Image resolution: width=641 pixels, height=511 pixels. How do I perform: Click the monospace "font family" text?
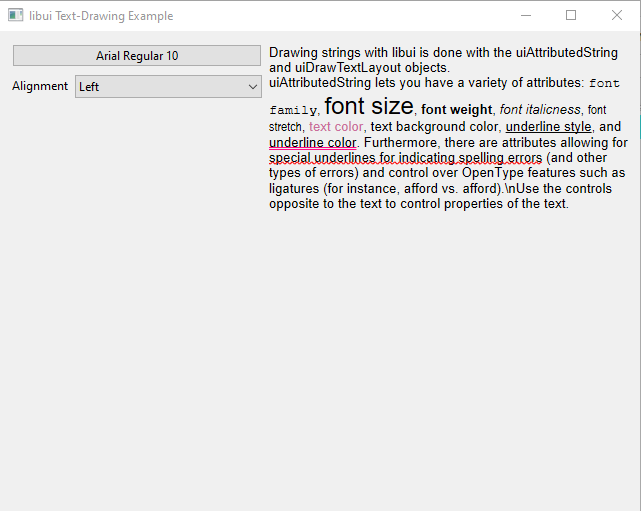click(x=292, y=110)
